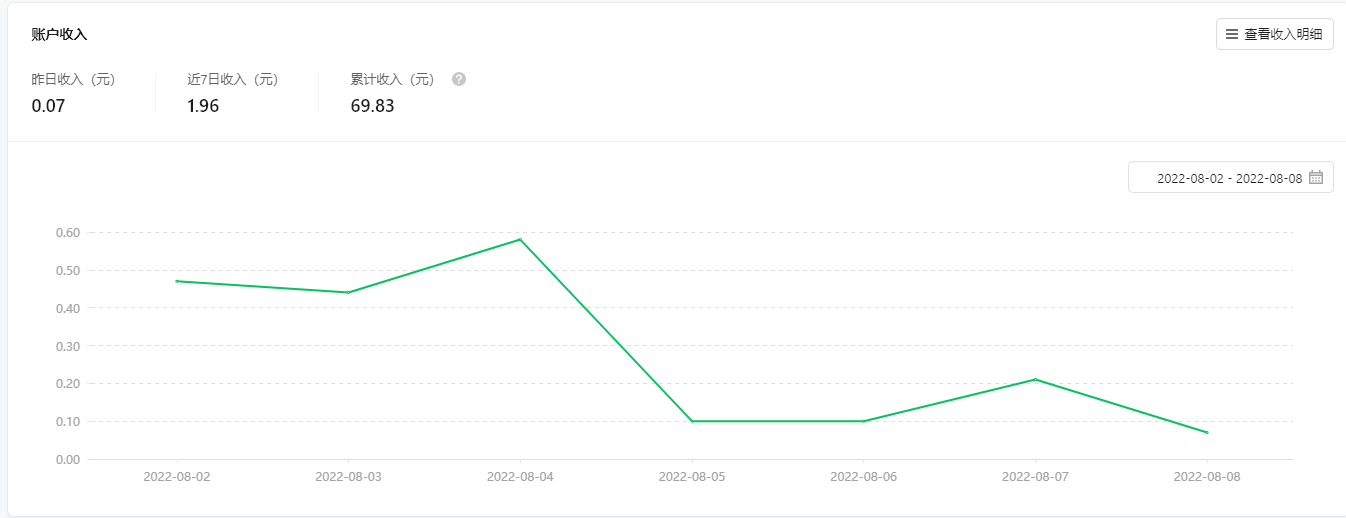Click the 2022-08-05 x-axis label
The width and height of the screenshot is (1346, 518).
pos(692,477)
